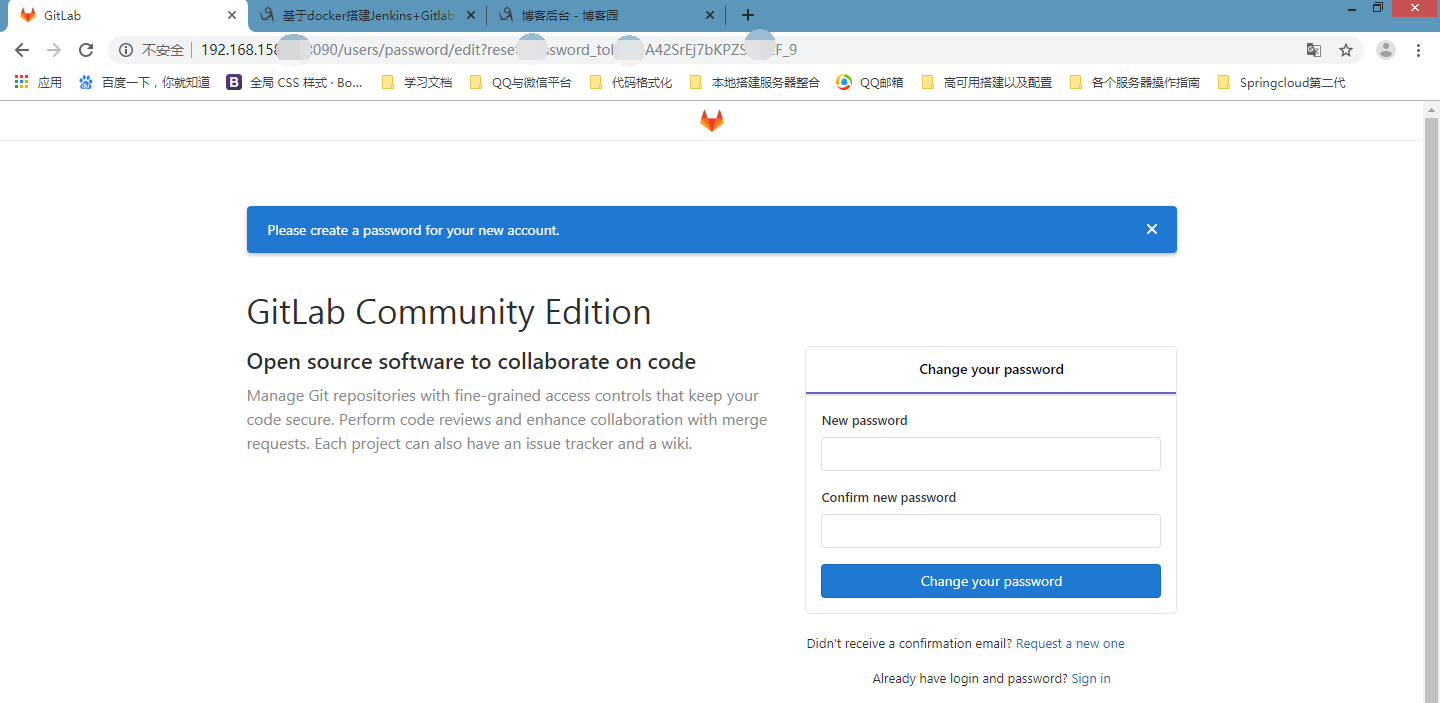This screenshot has width=1440, height=703.
Task: Click the 'New password' field label
Action: pos(864,421)
